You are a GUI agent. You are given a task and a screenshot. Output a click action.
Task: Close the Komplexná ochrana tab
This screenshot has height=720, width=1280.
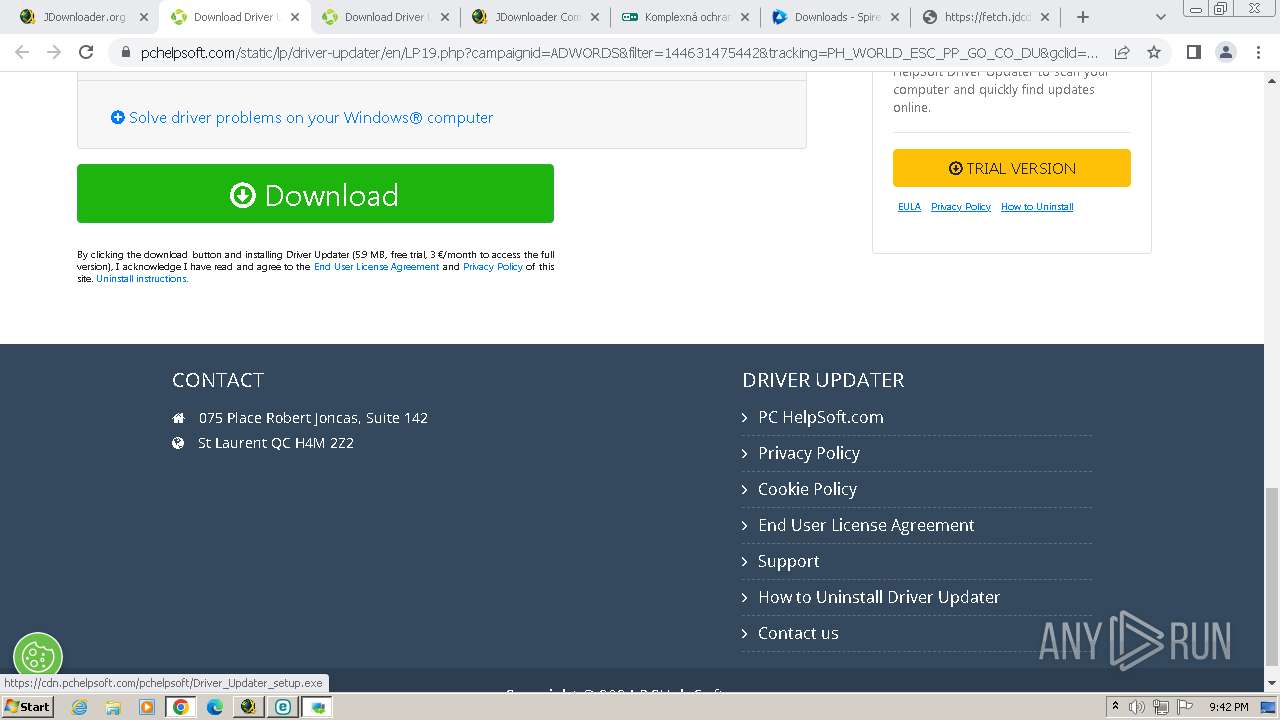[x=744, y=17]
